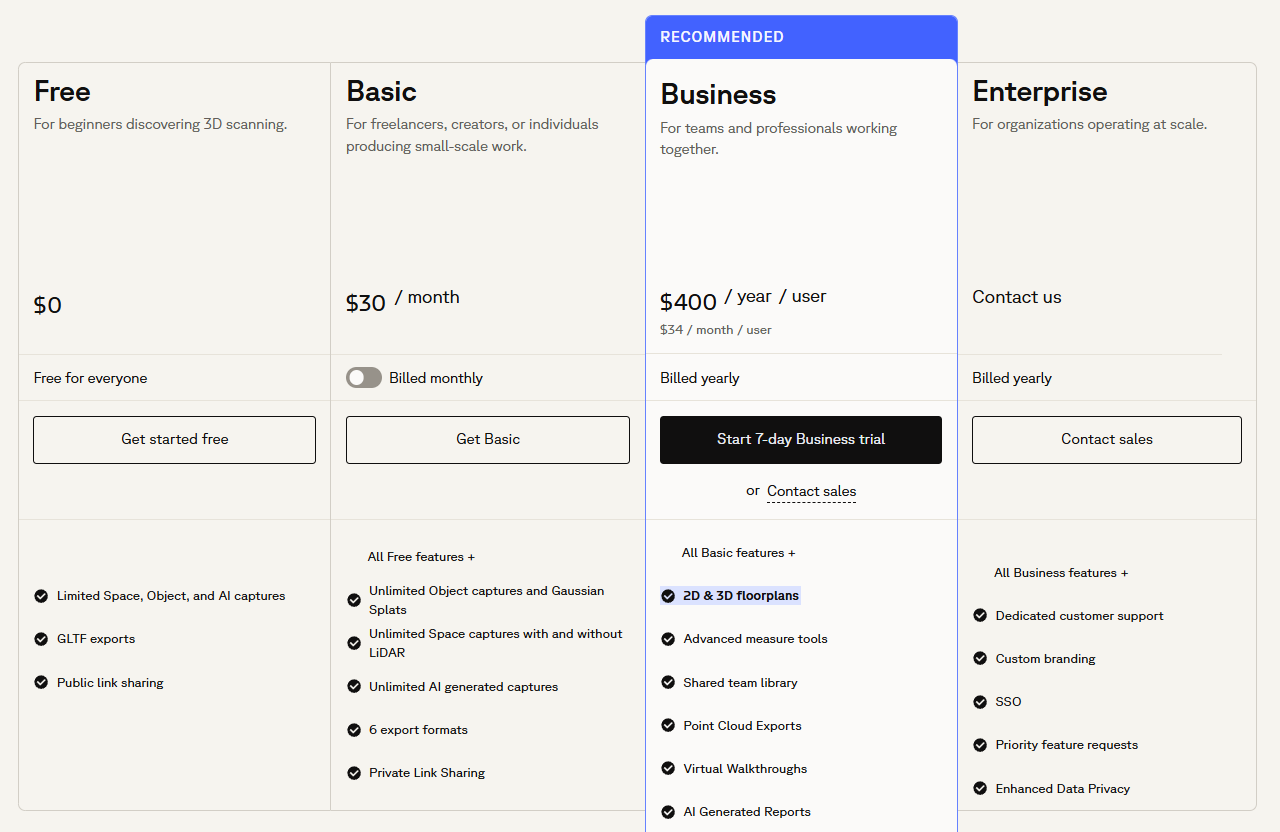
Task: Click checkmark icon beside Custom branding
Action: point(980,659)
